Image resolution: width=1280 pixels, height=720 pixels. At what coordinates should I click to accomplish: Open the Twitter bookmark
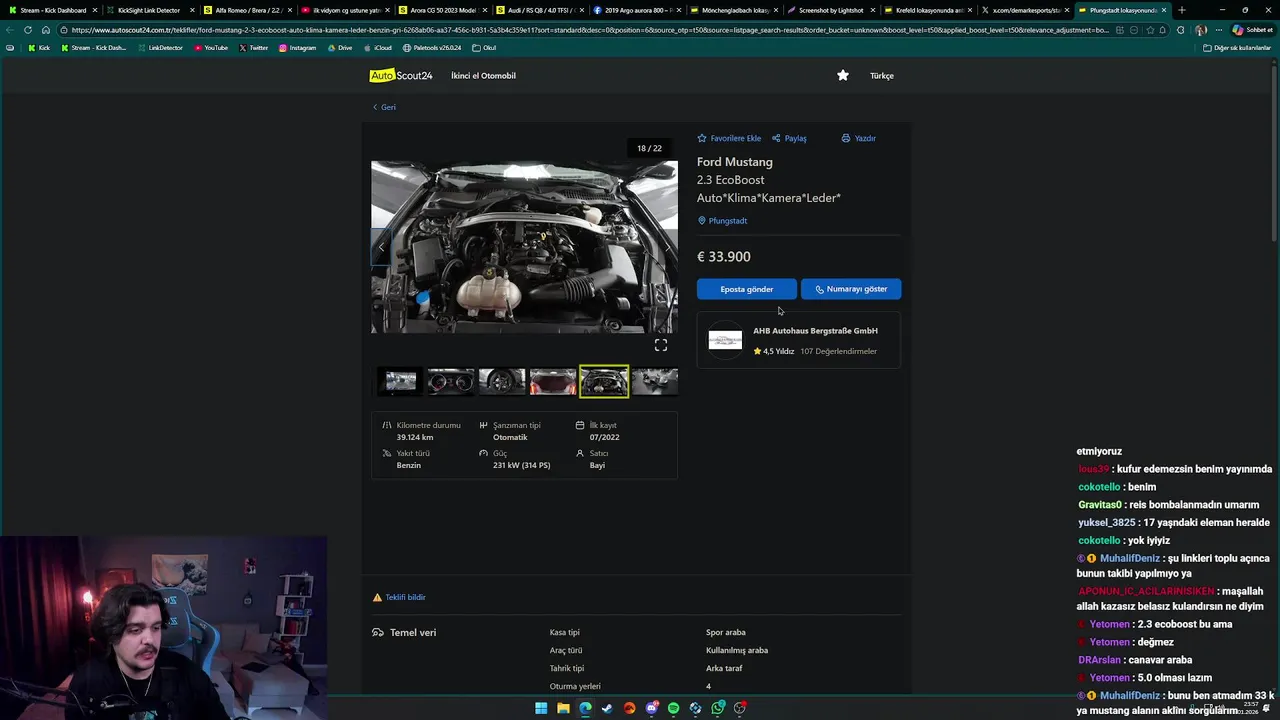(x=254, y=48)
